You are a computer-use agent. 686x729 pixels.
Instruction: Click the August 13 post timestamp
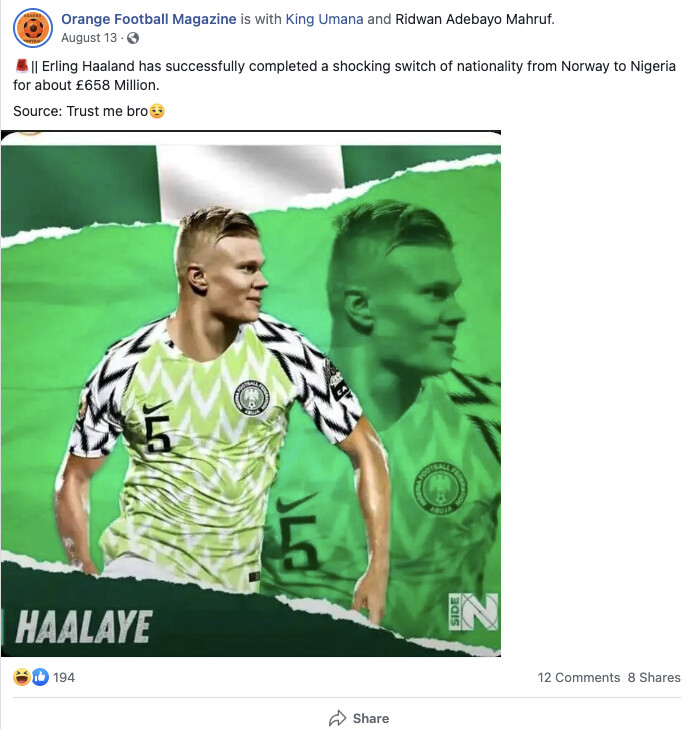89,38
